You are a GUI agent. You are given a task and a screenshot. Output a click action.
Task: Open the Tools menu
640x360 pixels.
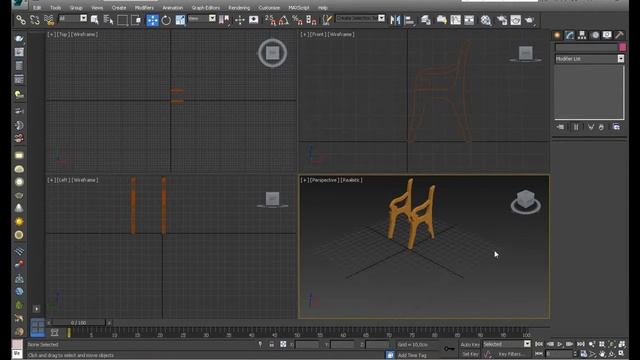coord(56,8)
